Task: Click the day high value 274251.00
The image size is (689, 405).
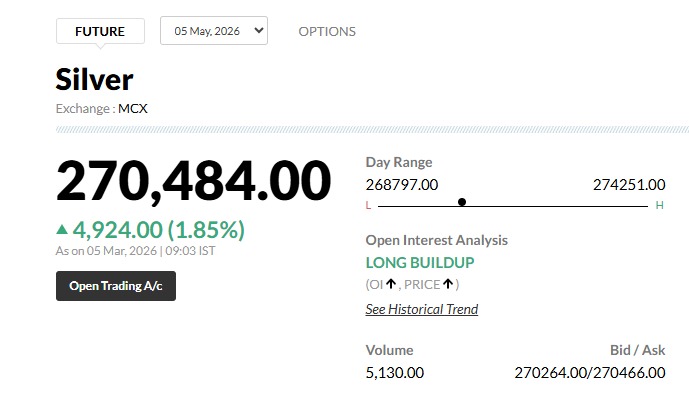Action: [628, 184]
